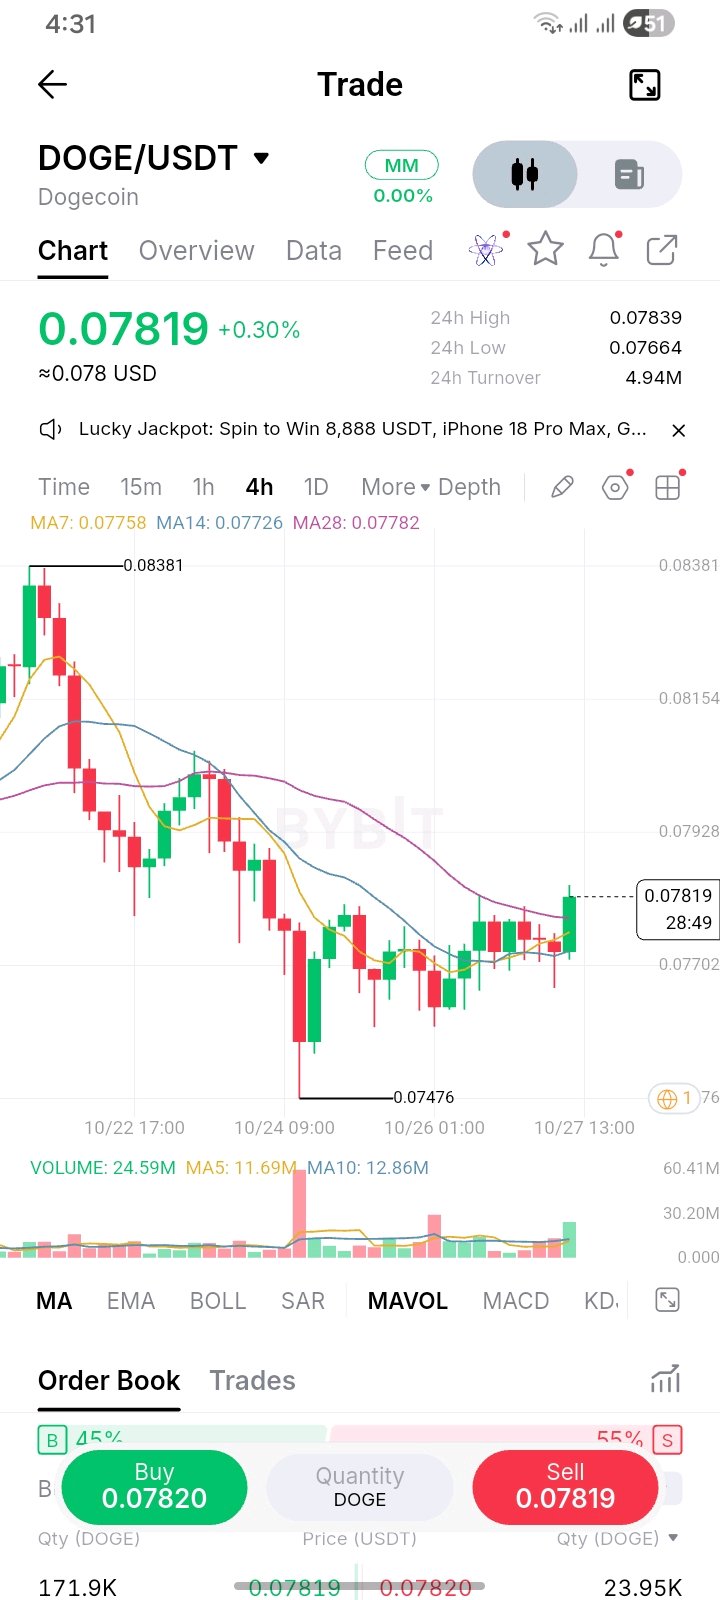The height and width of the screenshot is (1600, 720).
Task: Select the 4h chart interval
Action: (x=259, y=487)
